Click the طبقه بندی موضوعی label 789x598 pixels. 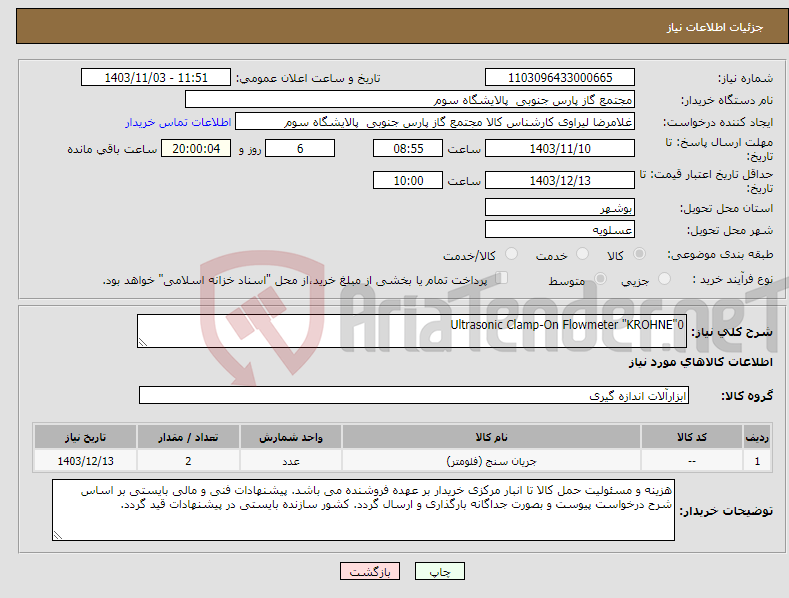[x=720, y=255]
